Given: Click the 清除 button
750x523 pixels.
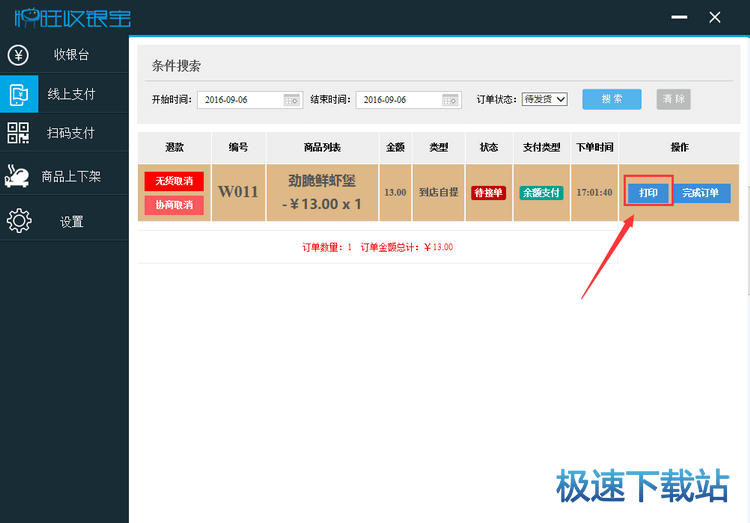Looking at the screenshot, I should [x=673, y=100].
